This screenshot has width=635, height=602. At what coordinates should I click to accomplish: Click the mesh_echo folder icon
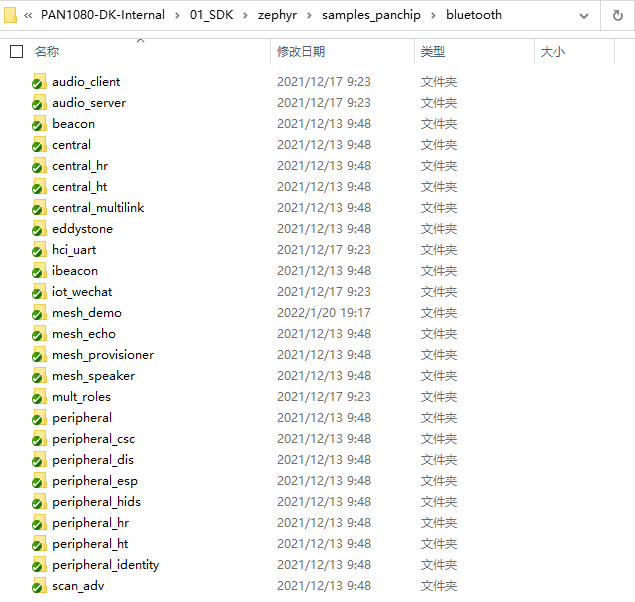[39, 334]
